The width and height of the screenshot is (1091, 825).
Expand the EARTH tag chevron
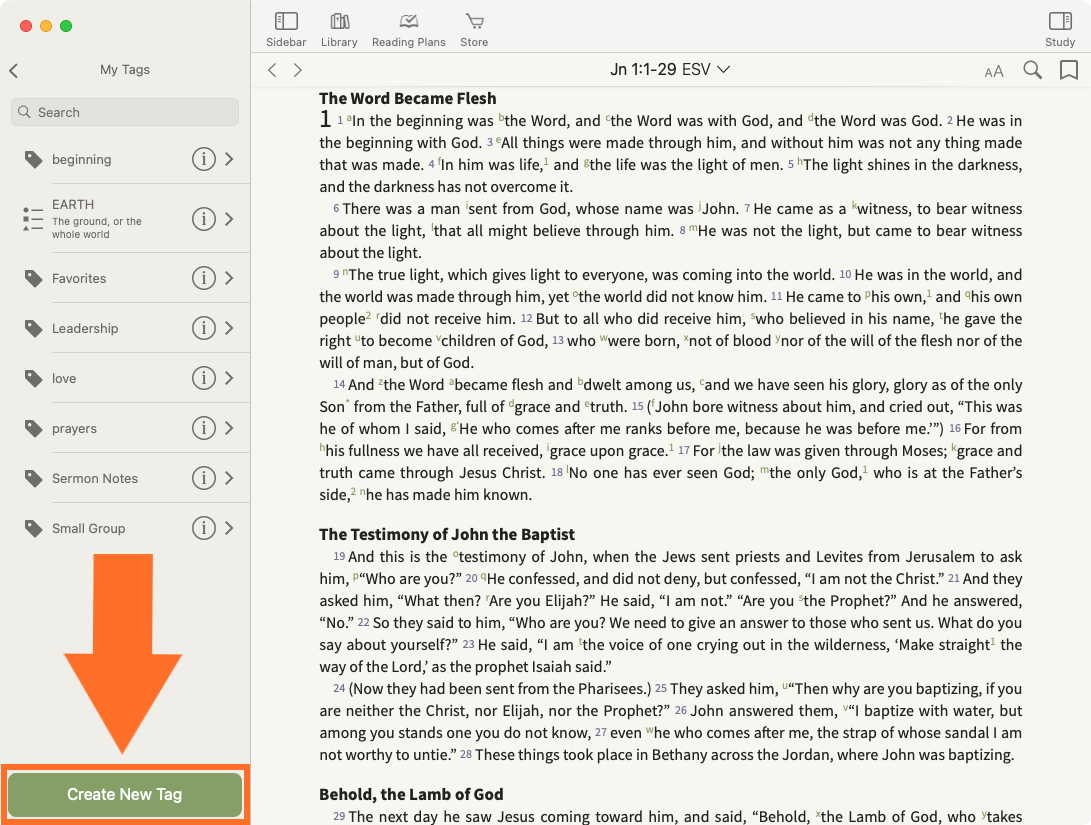tap(230, 219)
